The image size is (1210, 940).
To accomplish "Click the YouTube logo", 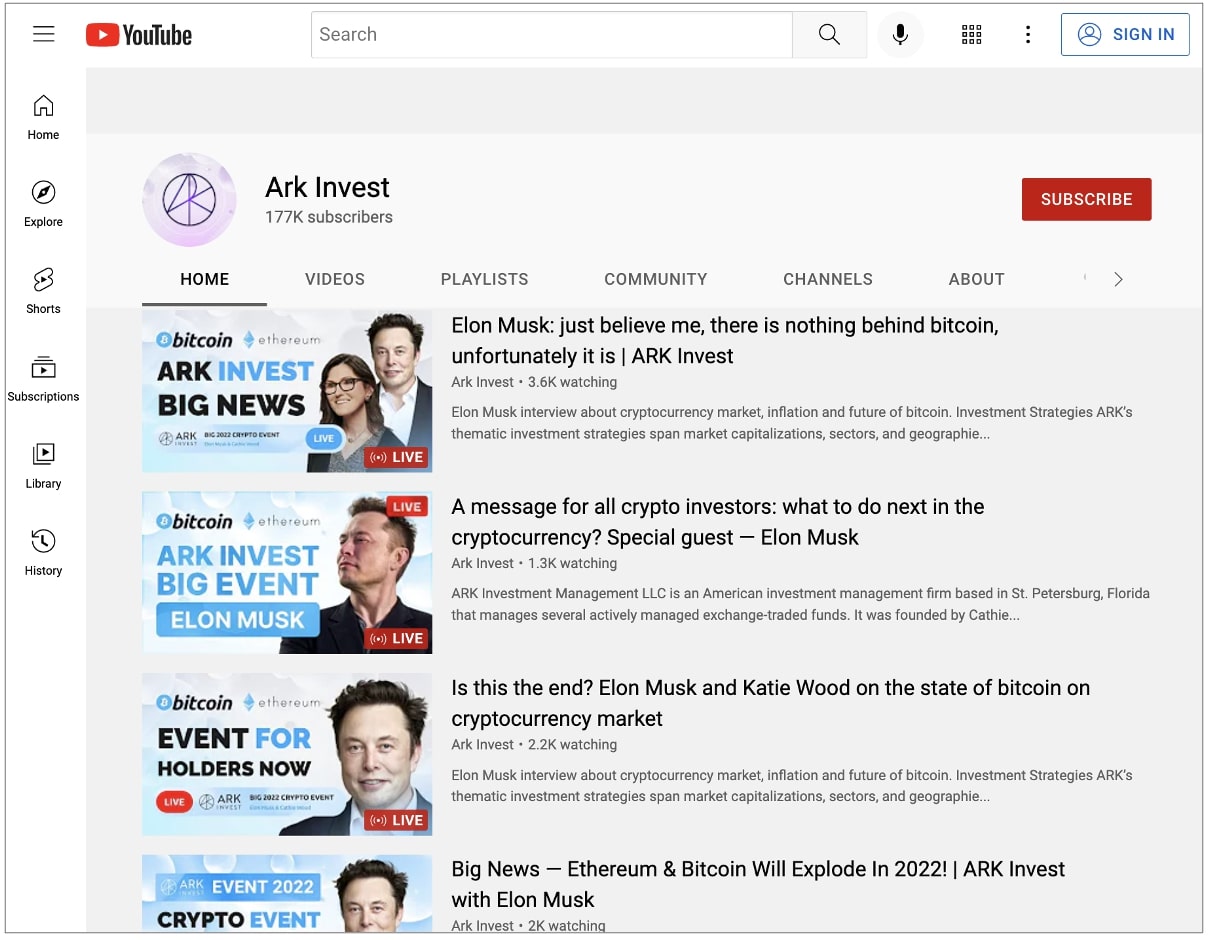I will (139, 35).
